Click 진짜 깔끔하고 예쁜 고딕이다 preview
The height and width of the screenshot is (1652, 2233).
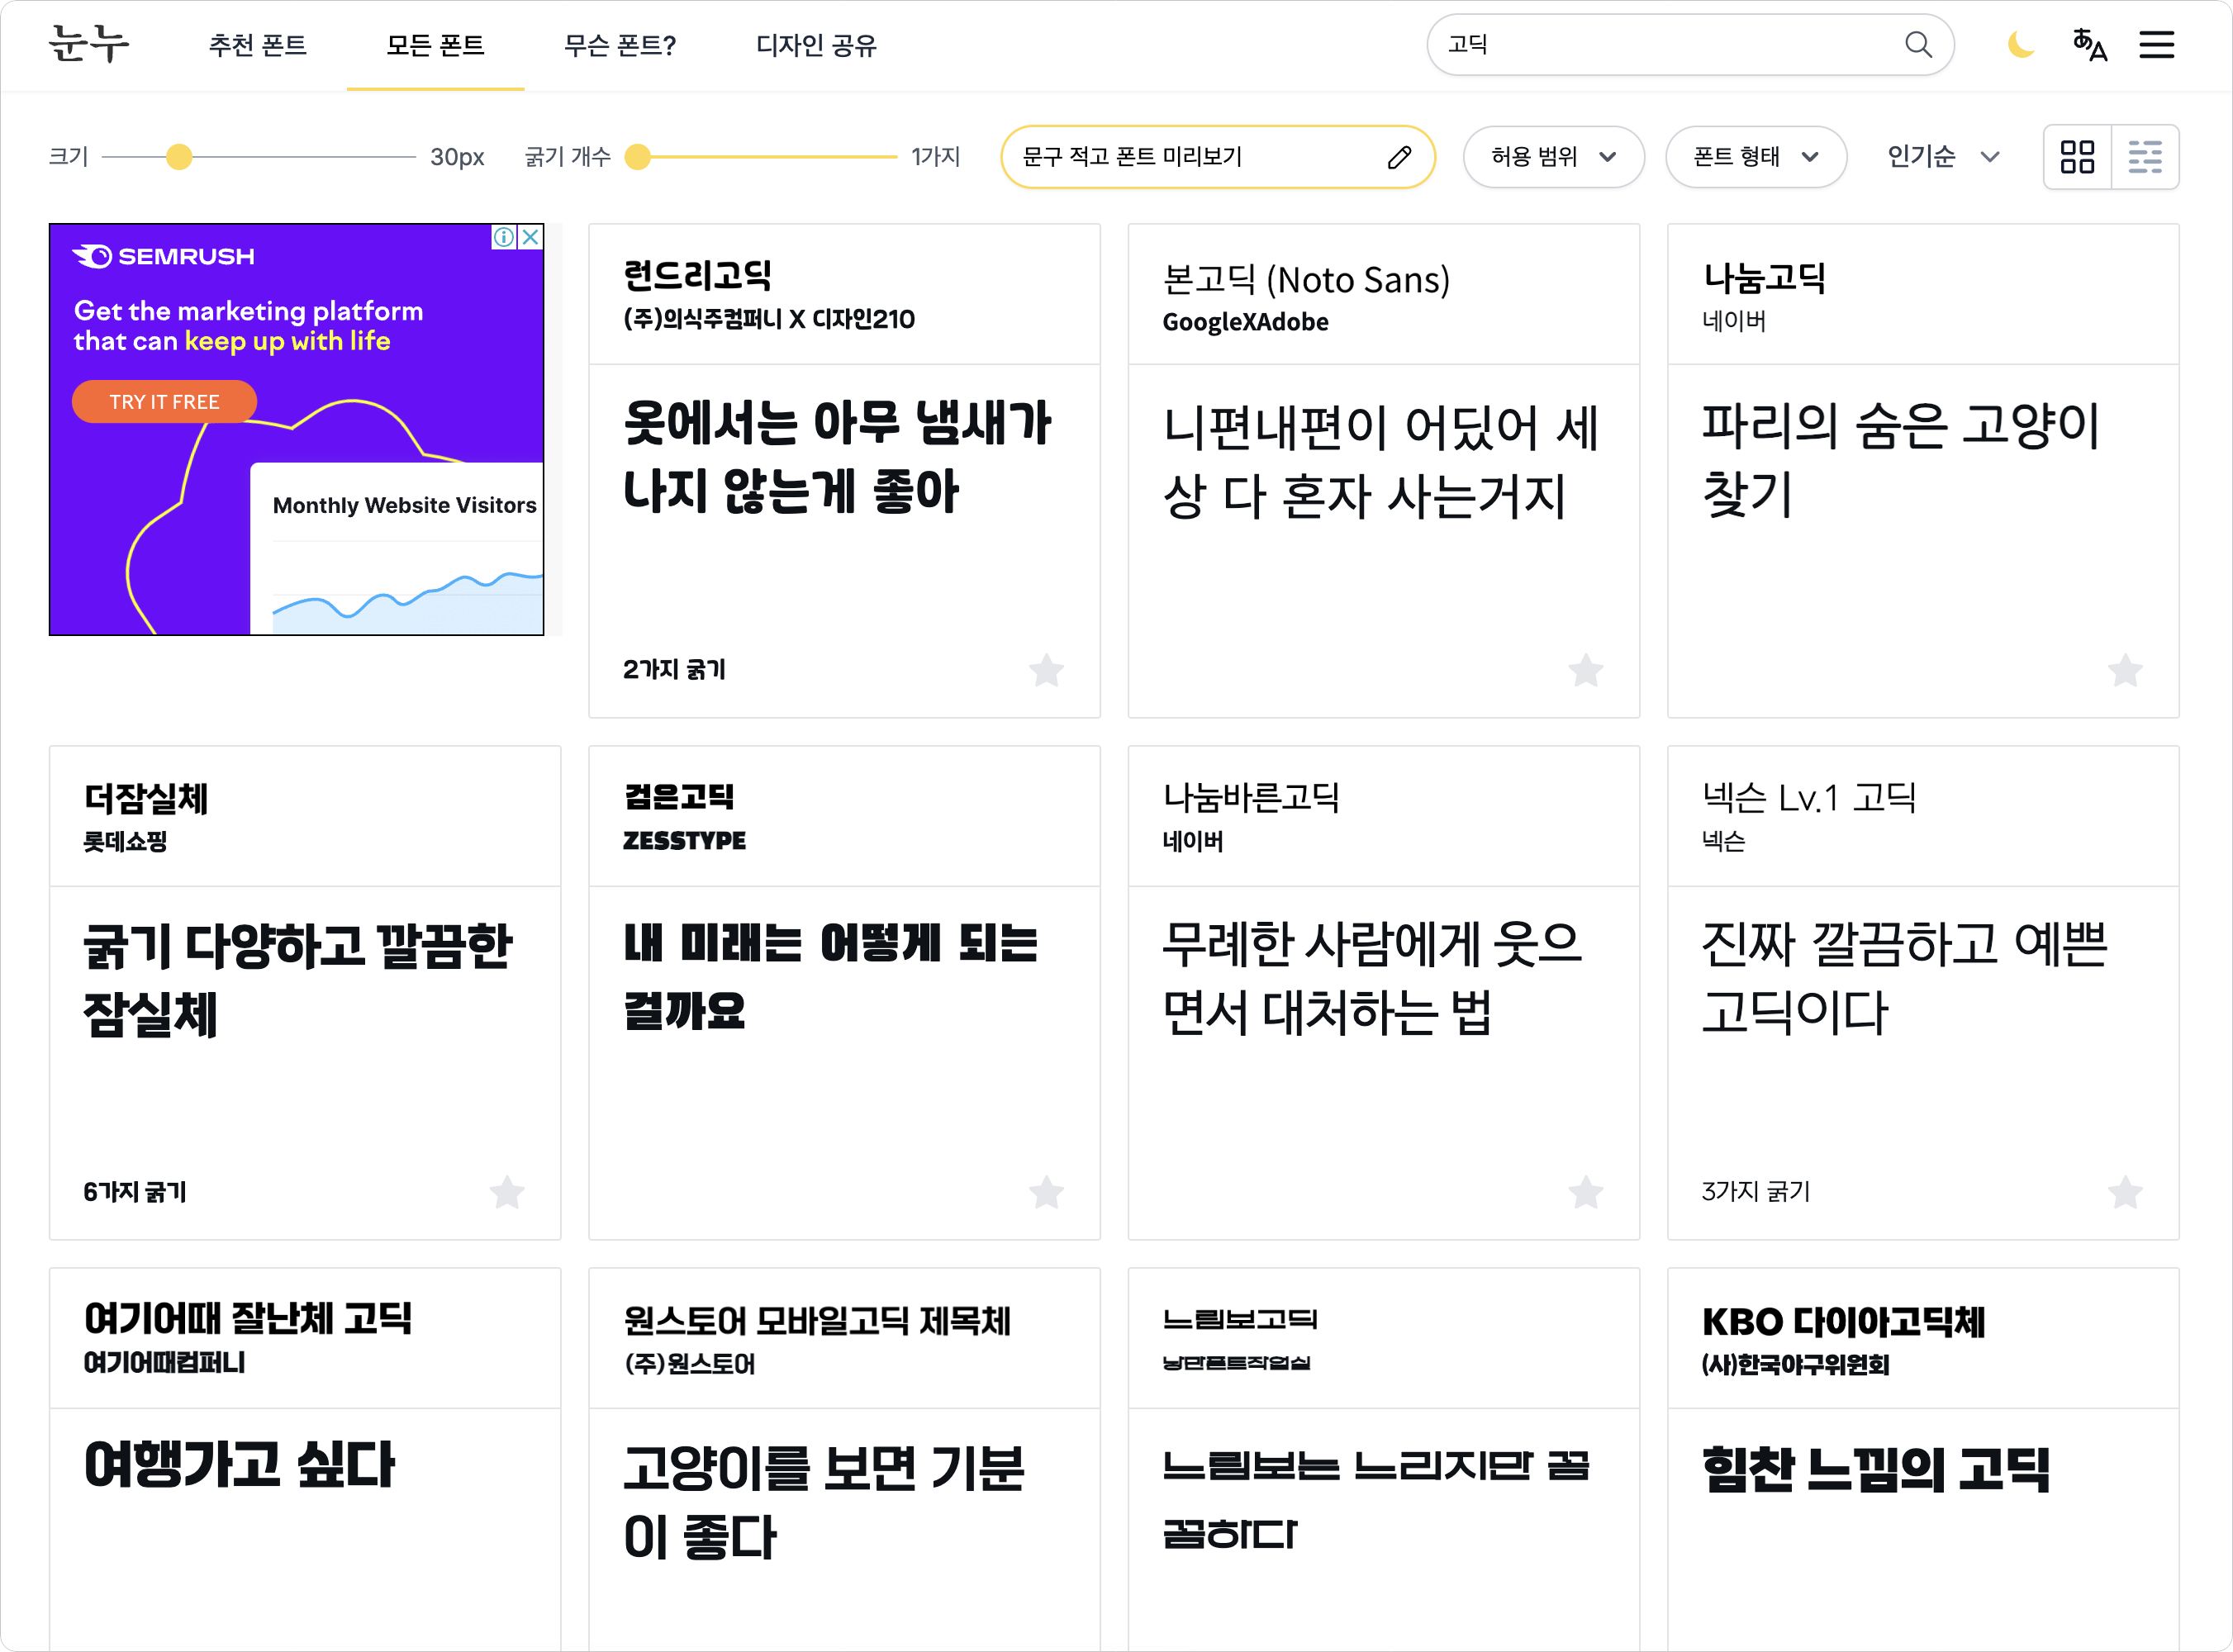(x=1905, y=978)
